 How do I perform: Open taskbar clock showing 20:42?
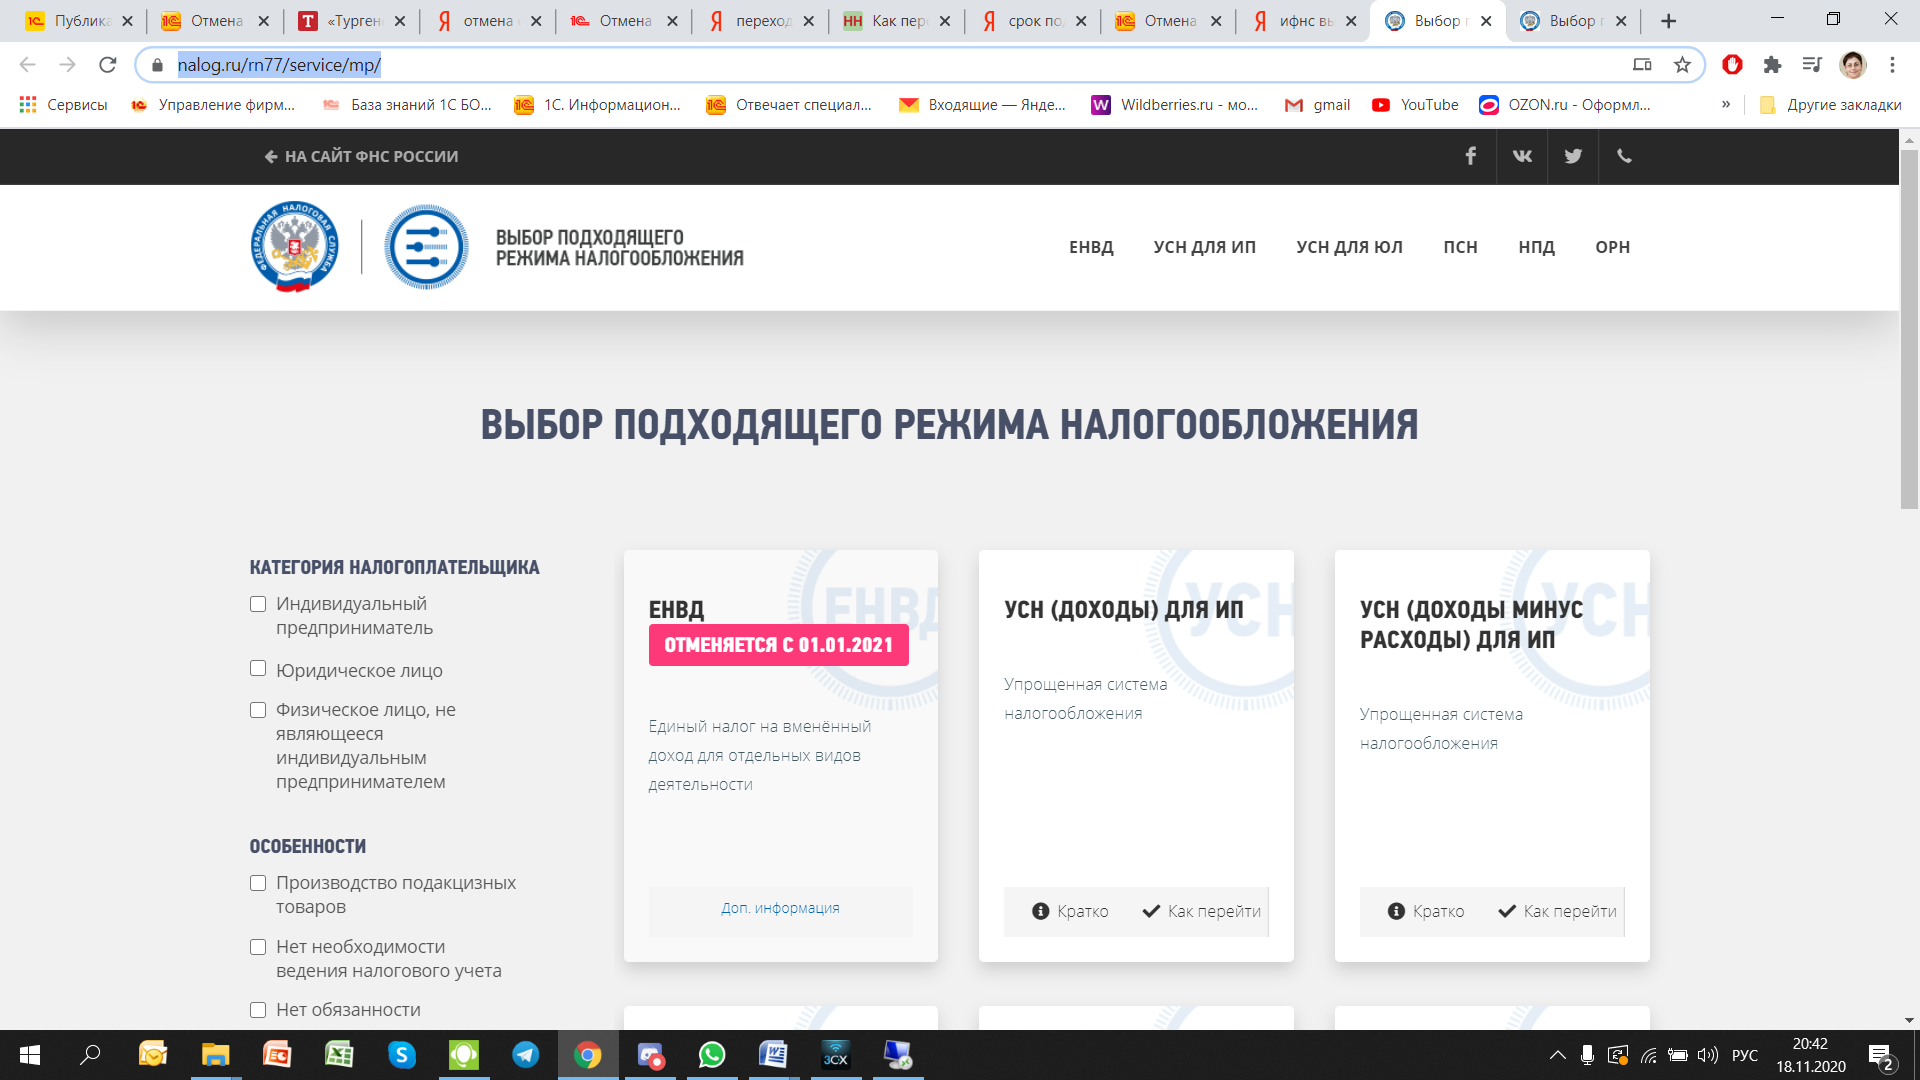coord(1810,1055)
